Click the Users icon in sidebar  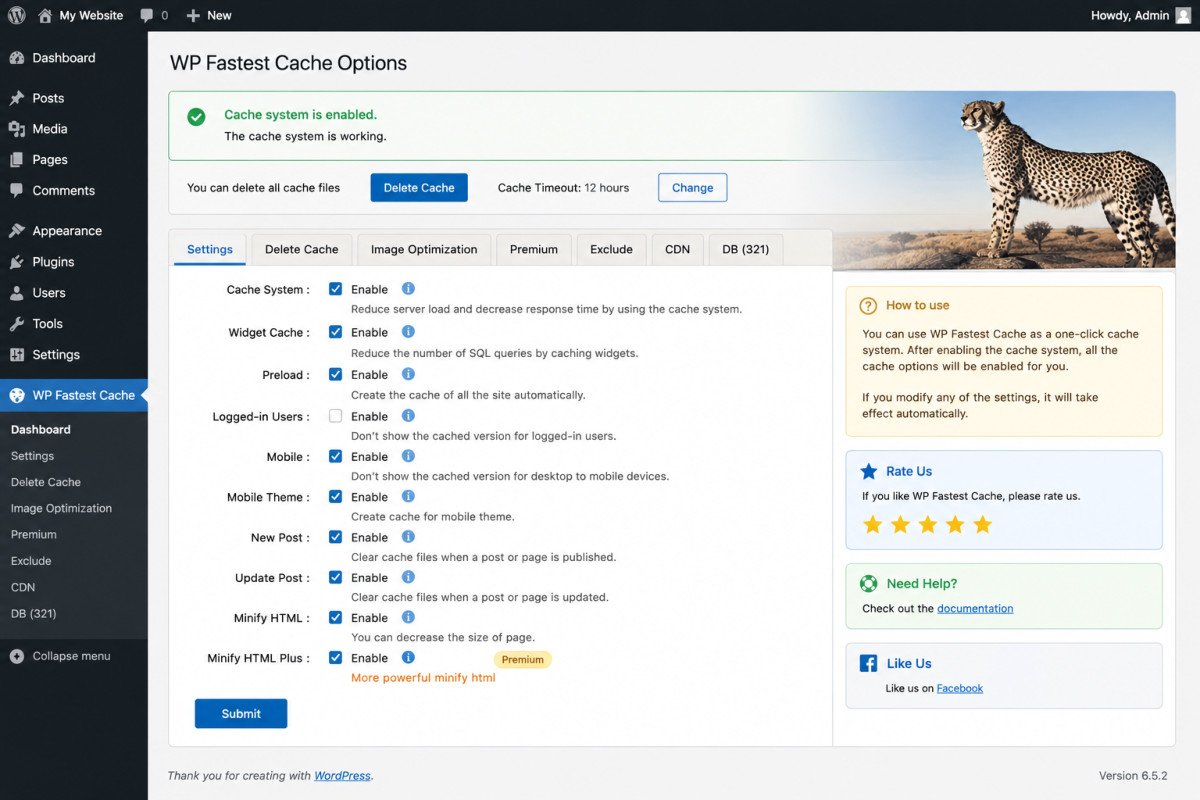coord(17,293)
